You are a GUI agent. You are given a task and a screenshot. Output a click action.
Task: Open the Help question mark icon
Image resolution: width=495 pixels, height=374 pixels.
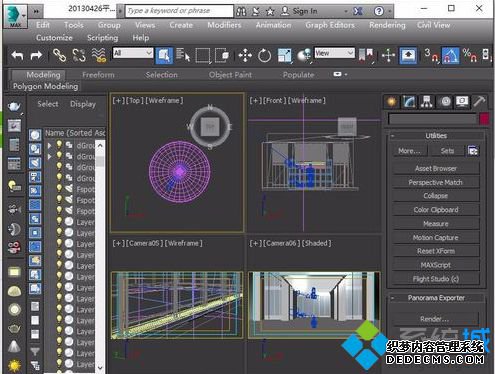coord(379,11)
